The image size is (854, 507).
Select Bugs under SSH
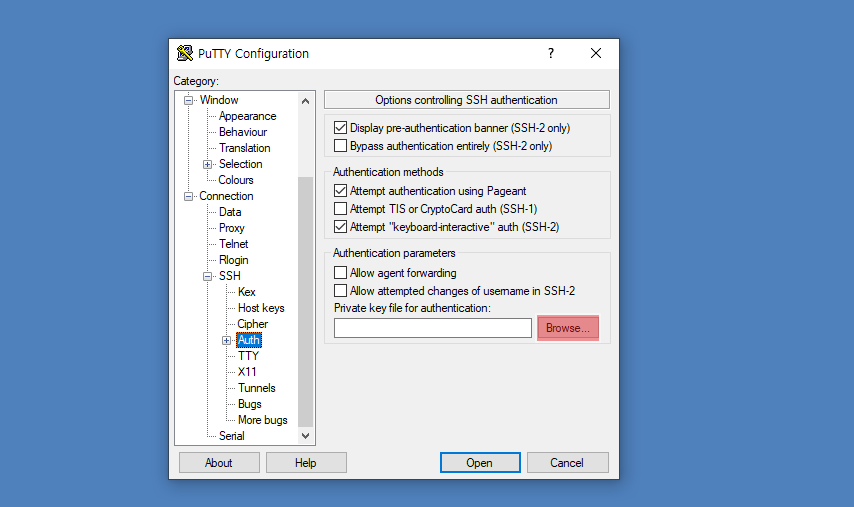pos(249,404)
